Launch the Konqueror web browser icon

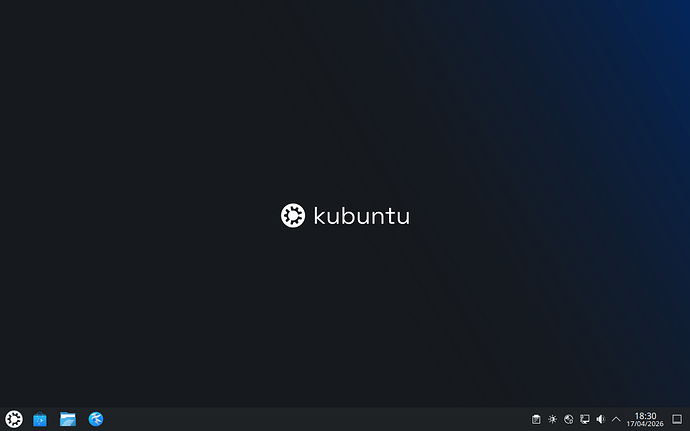[x=96, y=419]
